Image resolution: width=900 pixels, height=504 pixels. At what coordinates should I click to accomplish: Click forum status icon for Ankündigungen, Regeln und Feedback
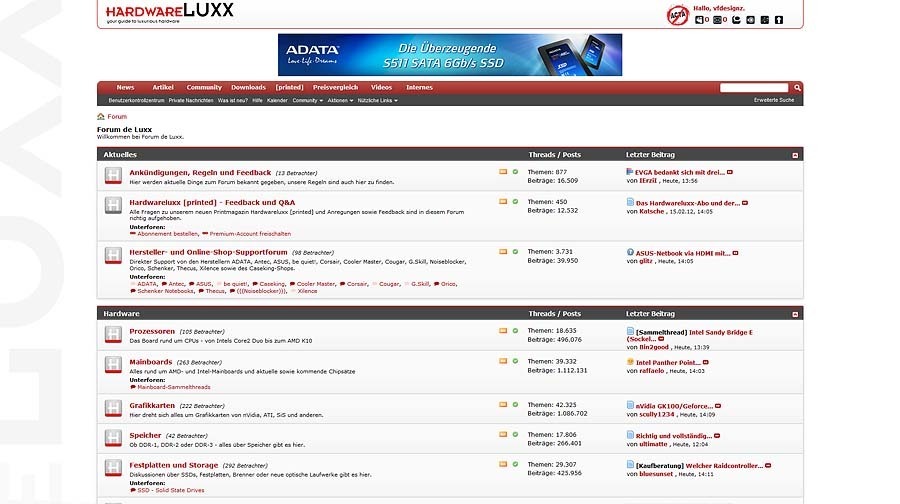coord(113,176)
